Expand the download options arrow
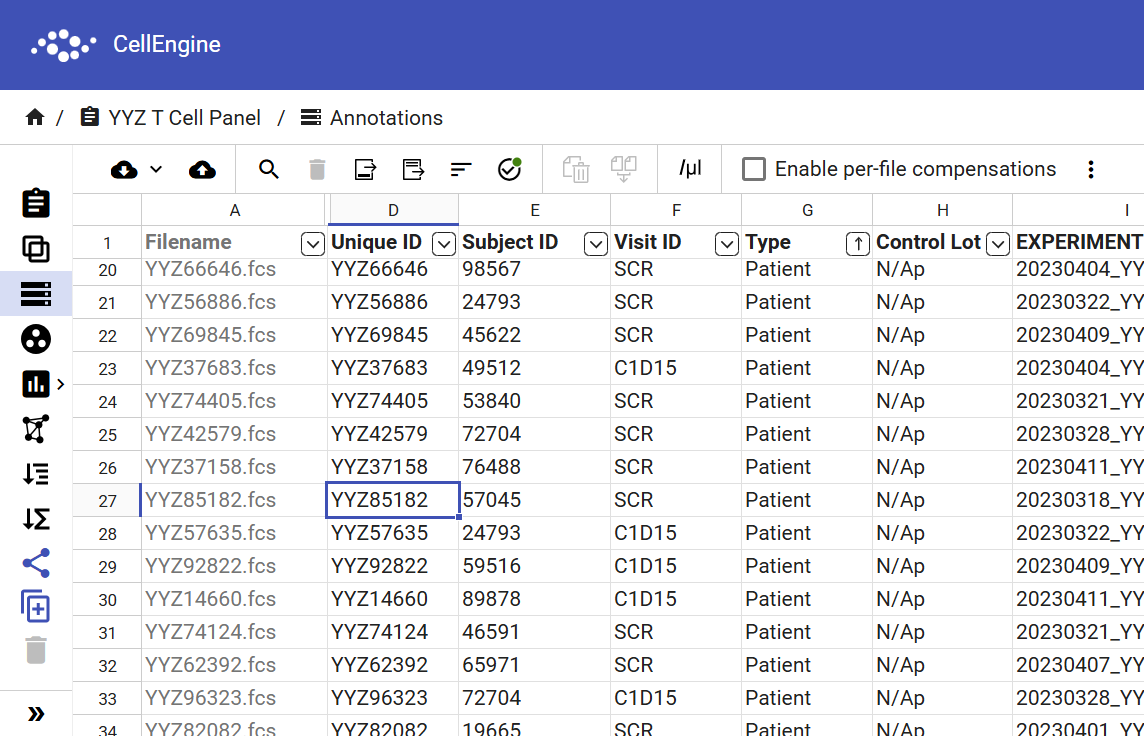The image size is (1144, 736). click(156, 169)
